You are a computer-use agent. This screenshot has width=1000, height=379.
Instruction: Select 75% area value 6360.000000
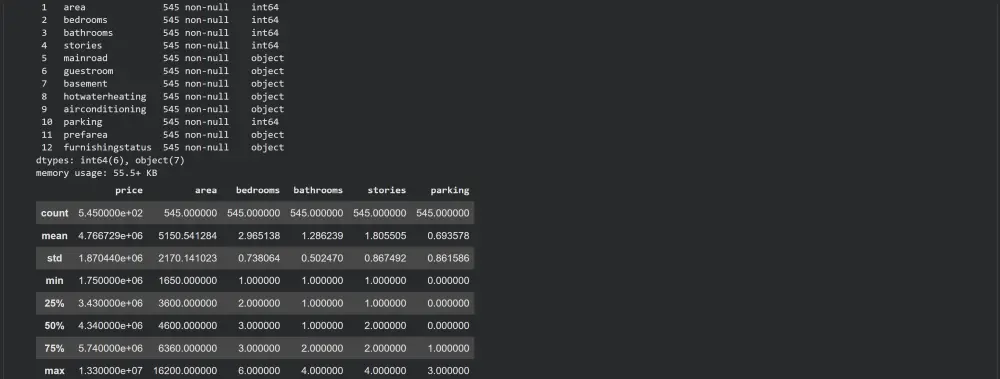pos(188,348)
